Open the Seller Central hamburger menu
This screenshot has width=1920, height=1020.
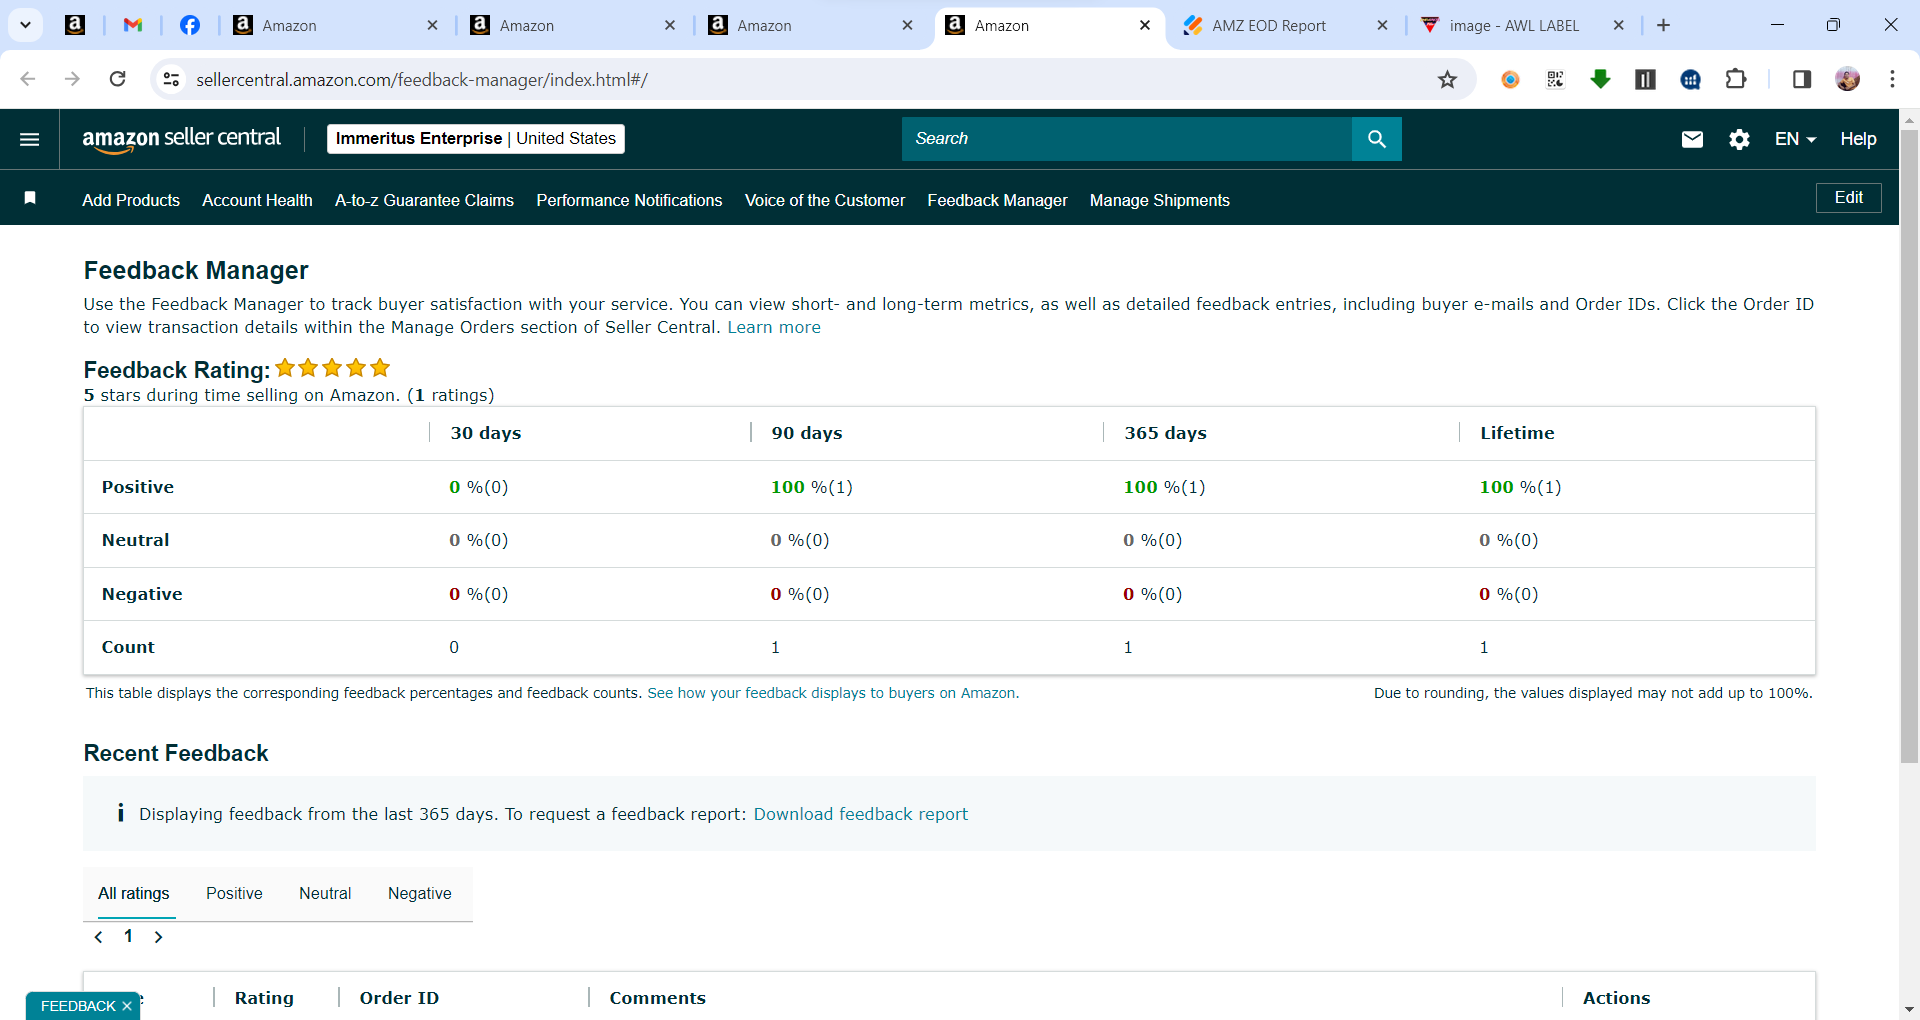click(30, 139)
